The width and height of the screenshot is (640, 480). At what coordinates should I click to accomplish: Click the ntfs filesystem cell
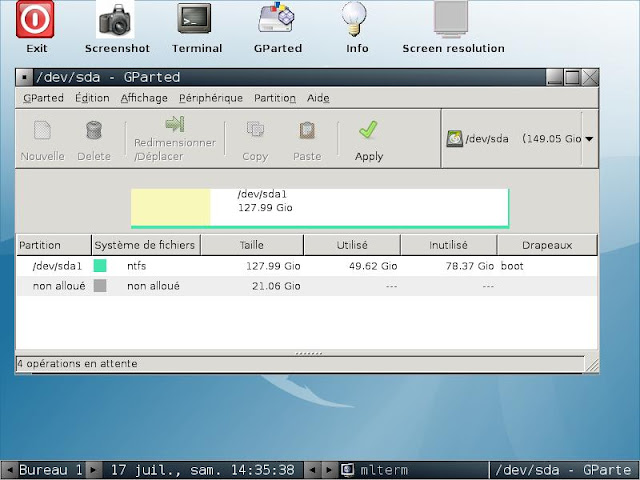(x=136, y=266)
